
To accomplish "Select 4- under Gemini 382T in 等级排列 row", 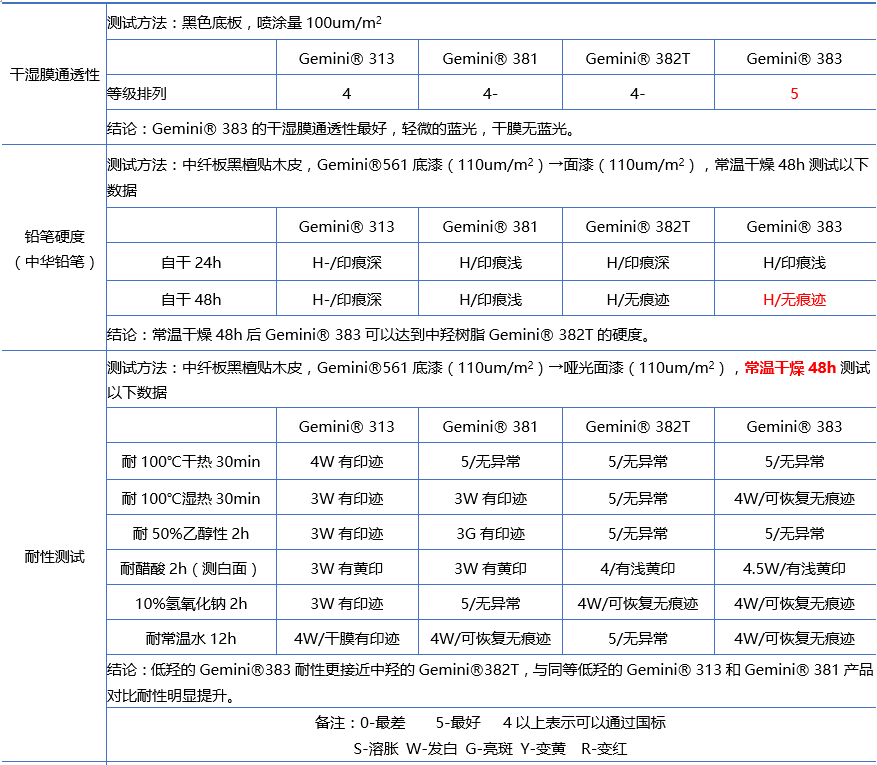I will click(638, 93).
